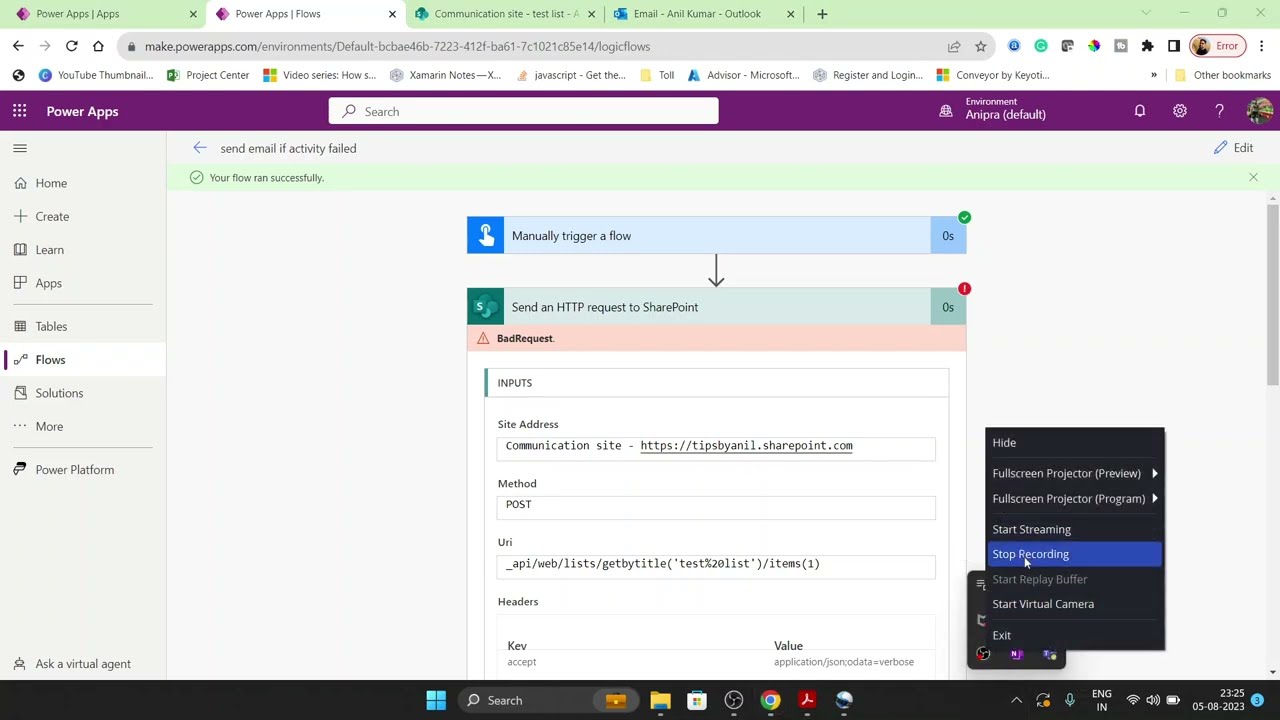The height and width of the screenshot is (720, 1280).
Task: Open the Environment Anipra picker
Action: point(993,109)
